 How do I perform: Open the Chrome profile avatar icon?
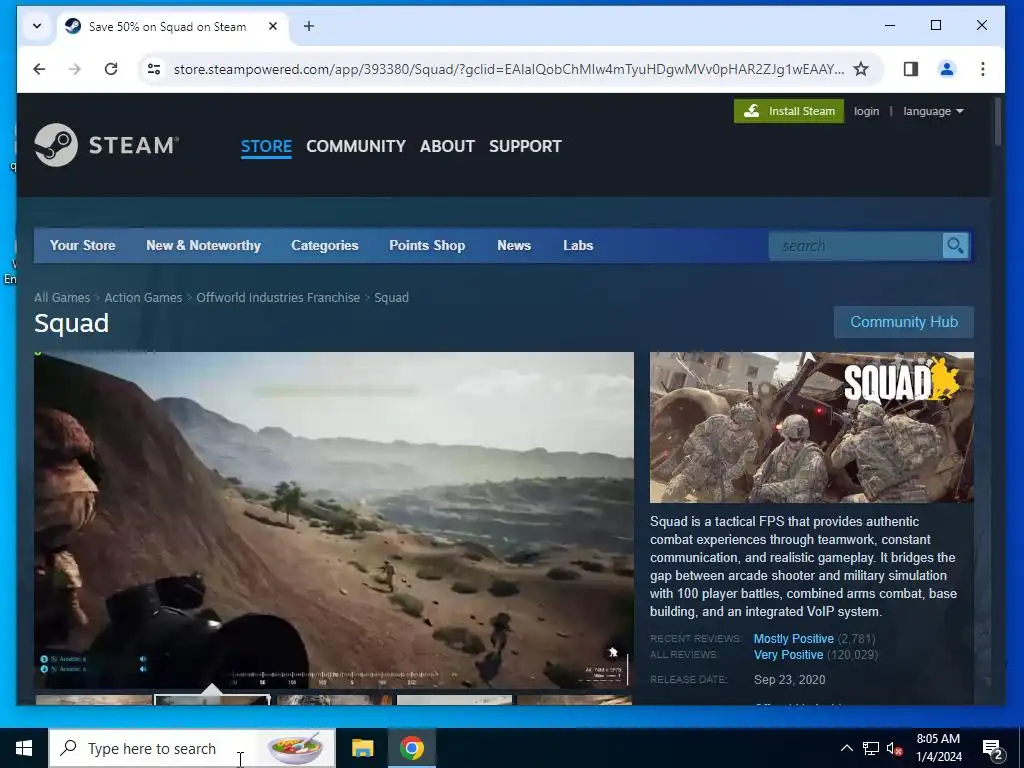point(946,69)
